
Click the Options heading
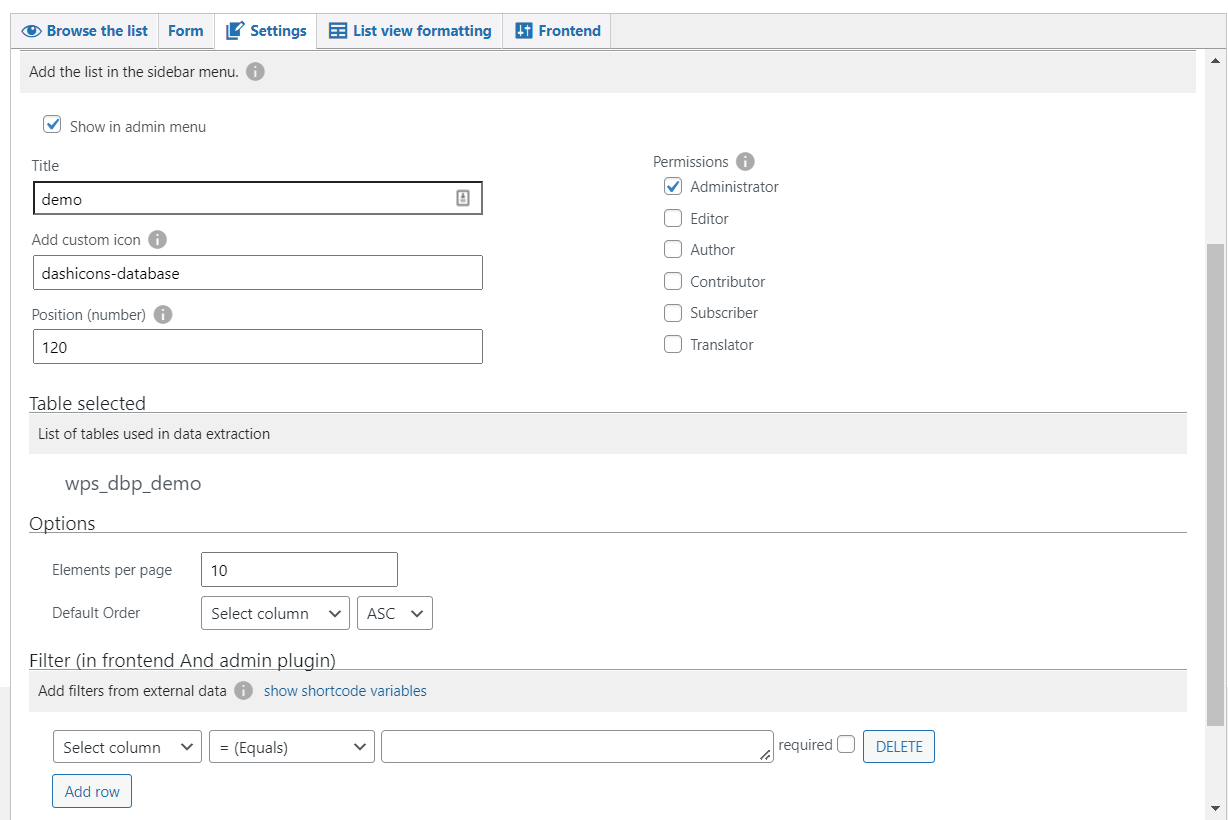tap(62, 523)
